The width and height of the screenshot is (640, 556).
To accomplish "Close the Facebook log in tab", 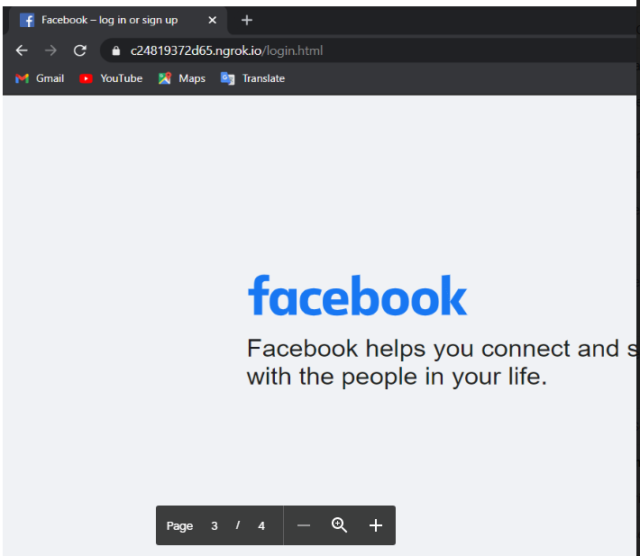I will 212,20.
